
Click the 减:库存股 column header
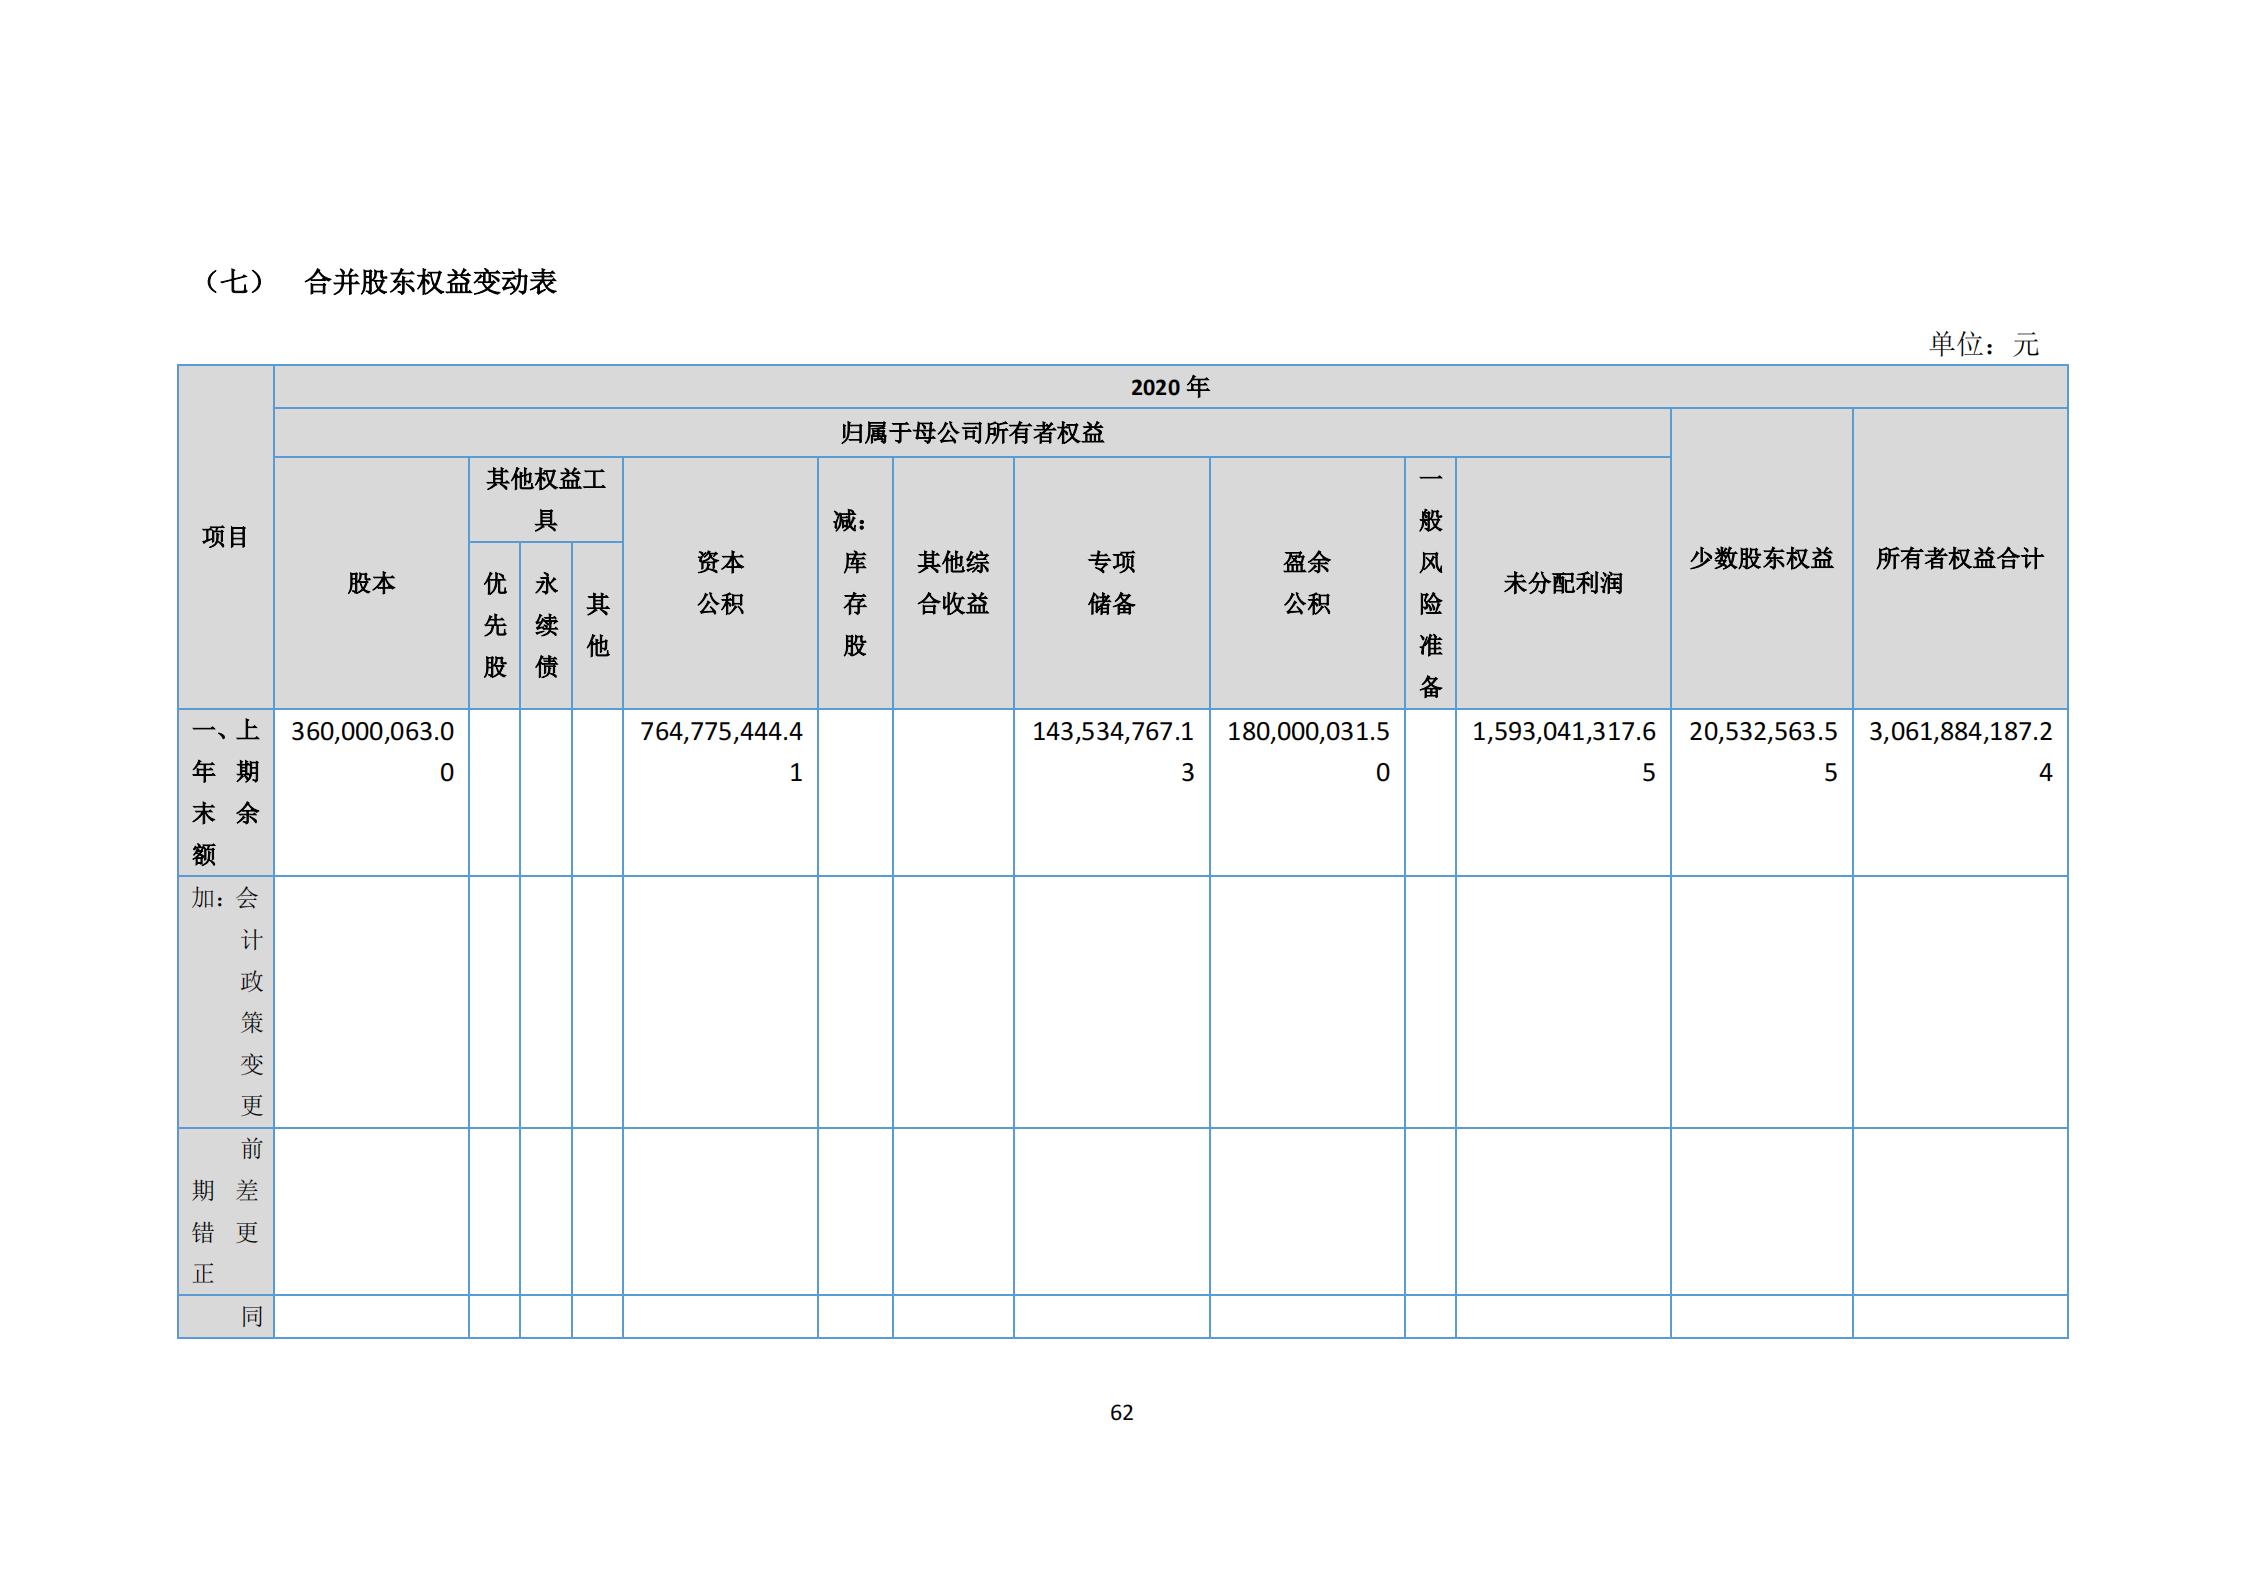pos(854,583)
